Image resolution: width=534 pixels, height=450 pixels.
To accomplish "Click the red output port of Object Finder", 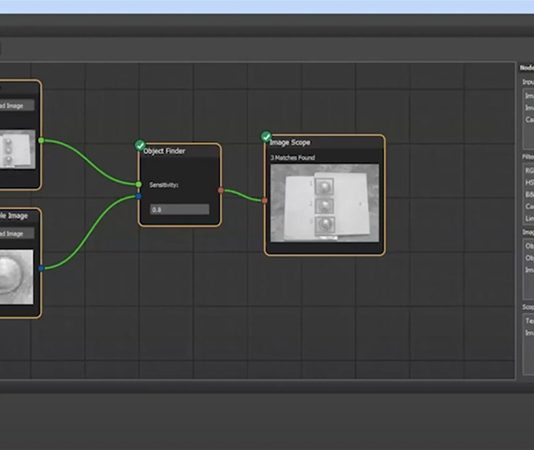I will (x=221, y=190).
